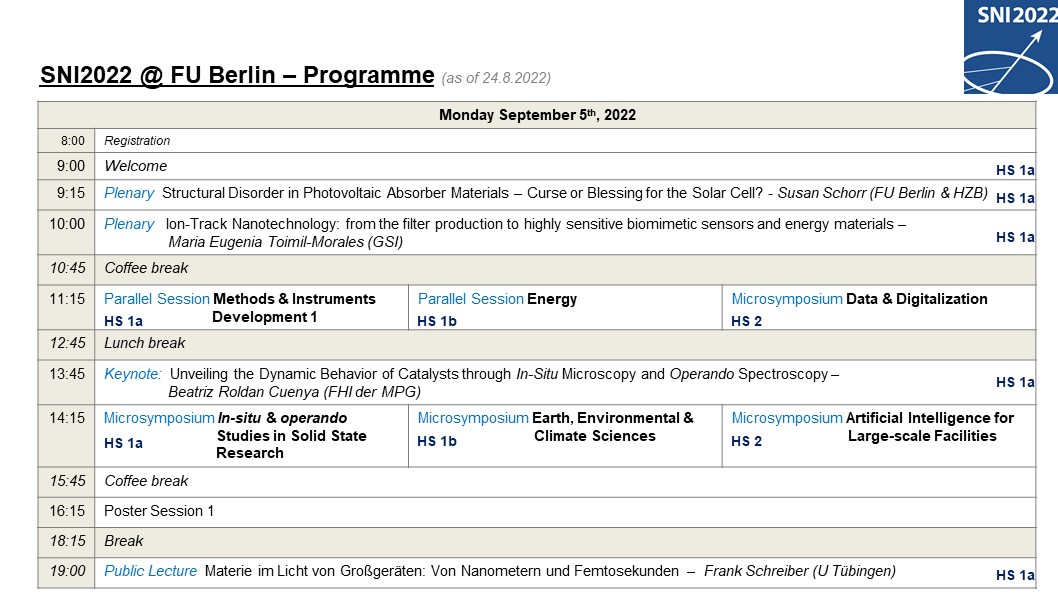
Task: Click the '18:15' time cell
Action: click(67, 541)
